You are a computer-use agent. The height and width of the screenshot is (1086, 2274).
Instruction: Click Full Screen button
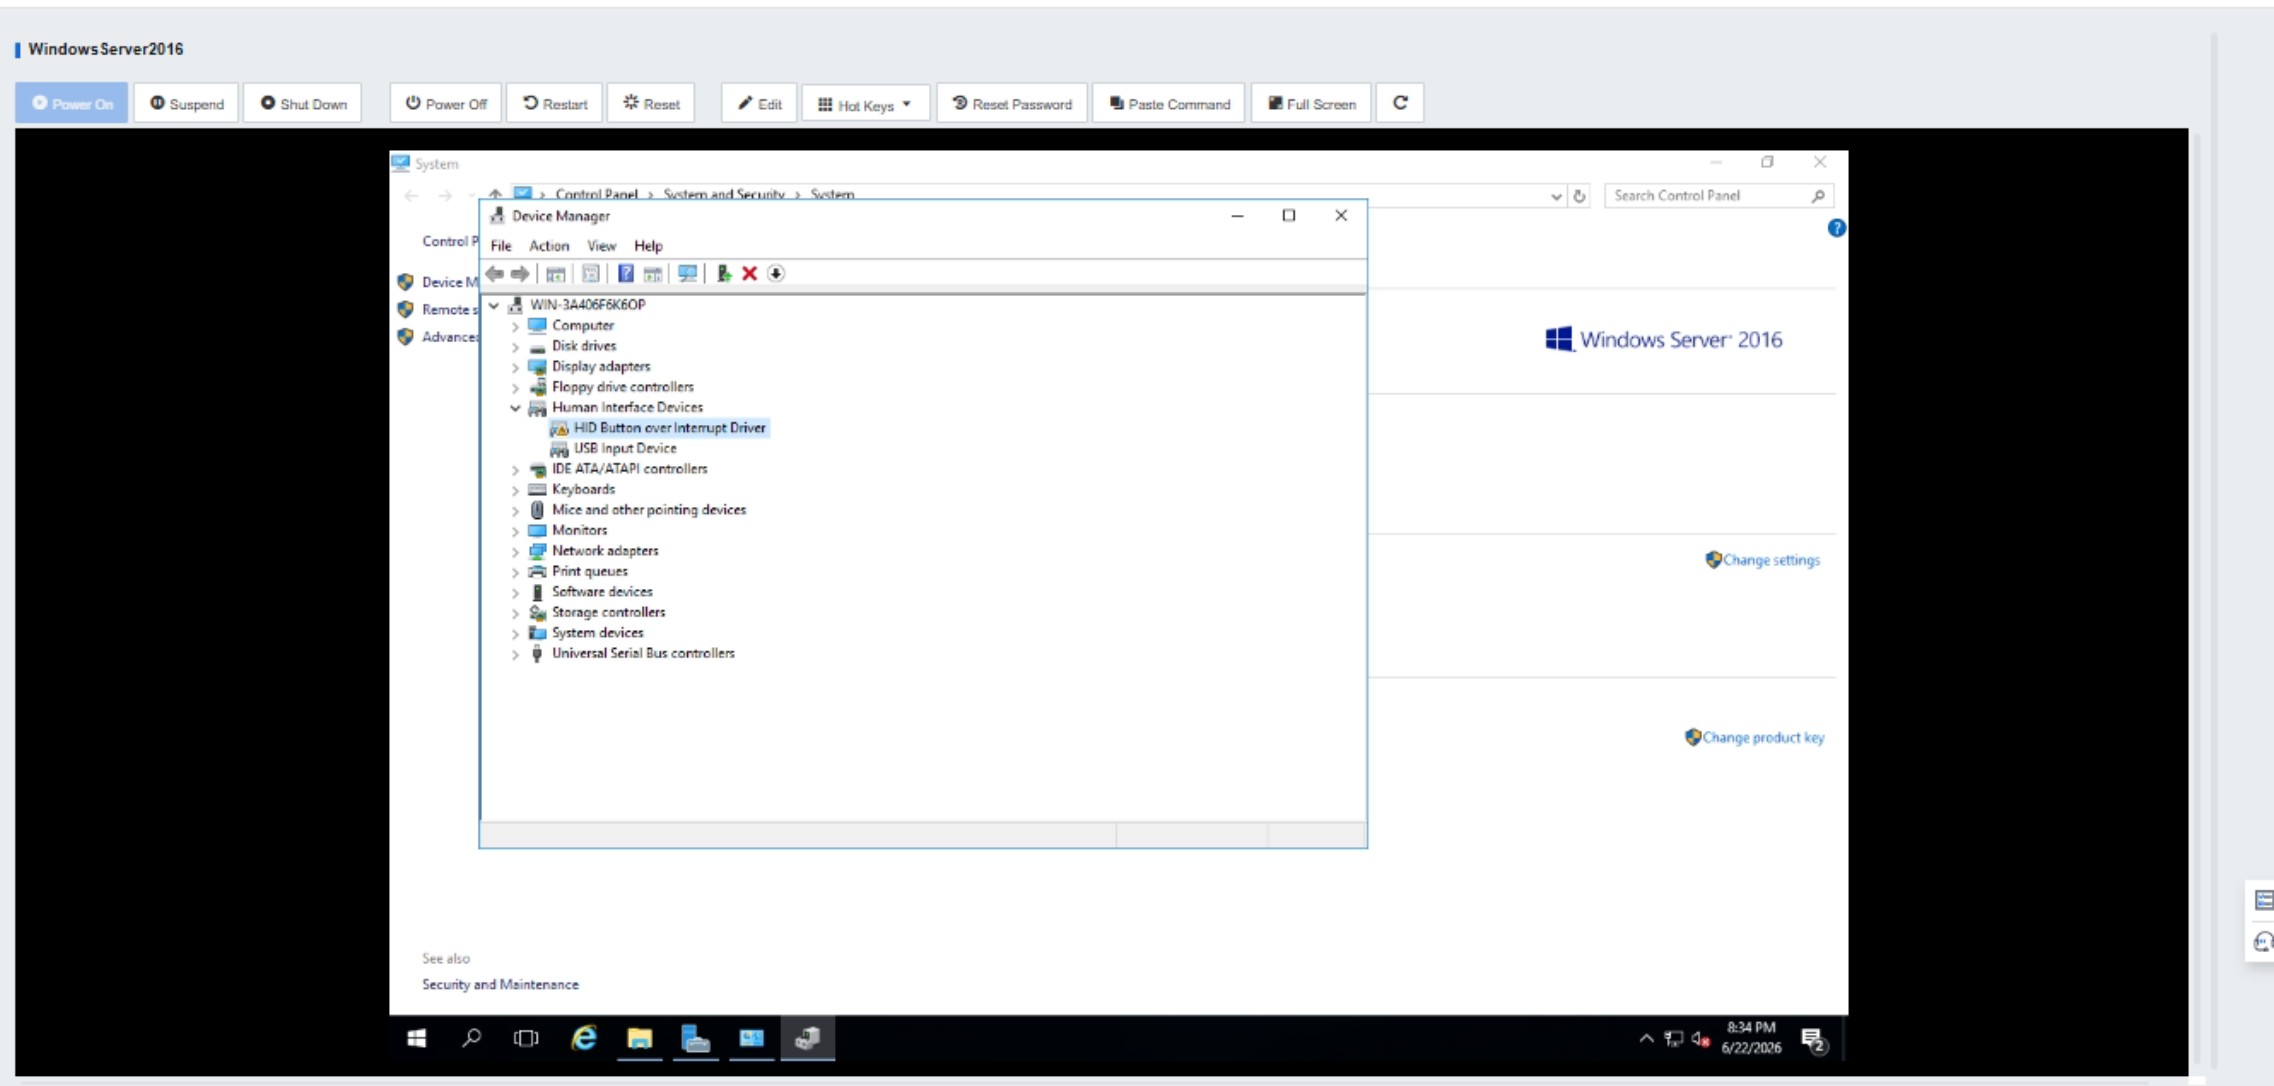point(1311,103)
